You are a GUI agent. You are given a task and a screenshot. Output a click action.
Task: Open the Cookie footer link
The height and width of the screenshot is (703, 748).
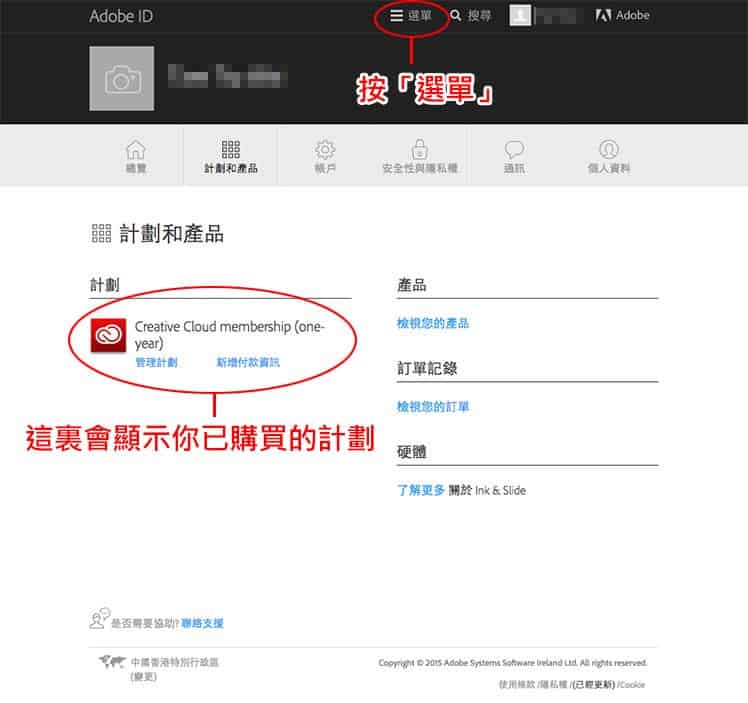click(633, 684)
